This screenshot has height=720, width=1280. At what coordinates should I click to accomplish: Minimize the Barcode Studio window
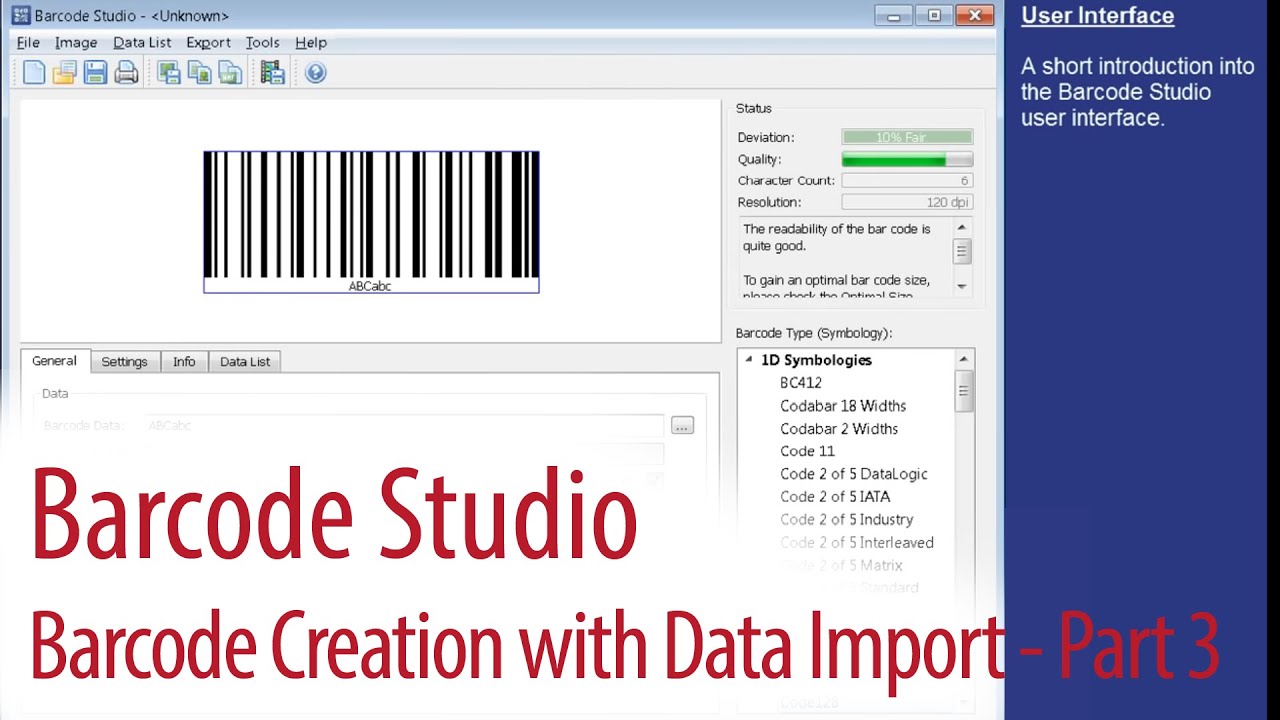point(893,15)
